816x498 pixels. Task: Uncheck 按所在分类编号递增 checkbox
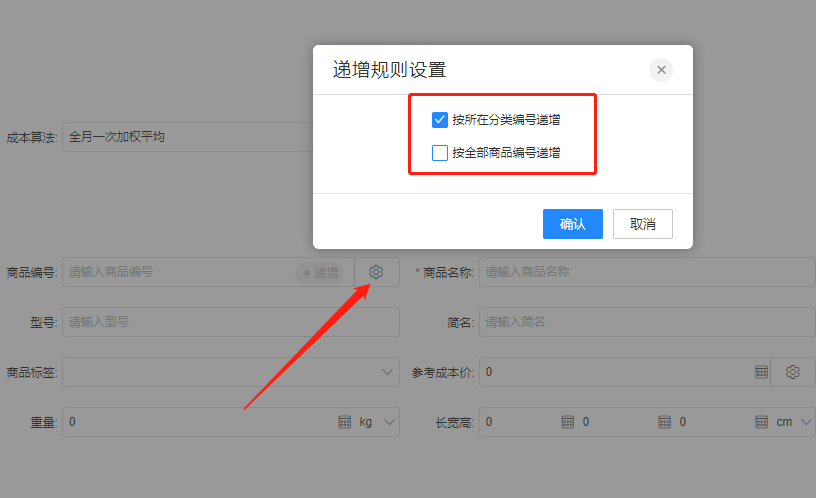(x=440, y=120)
